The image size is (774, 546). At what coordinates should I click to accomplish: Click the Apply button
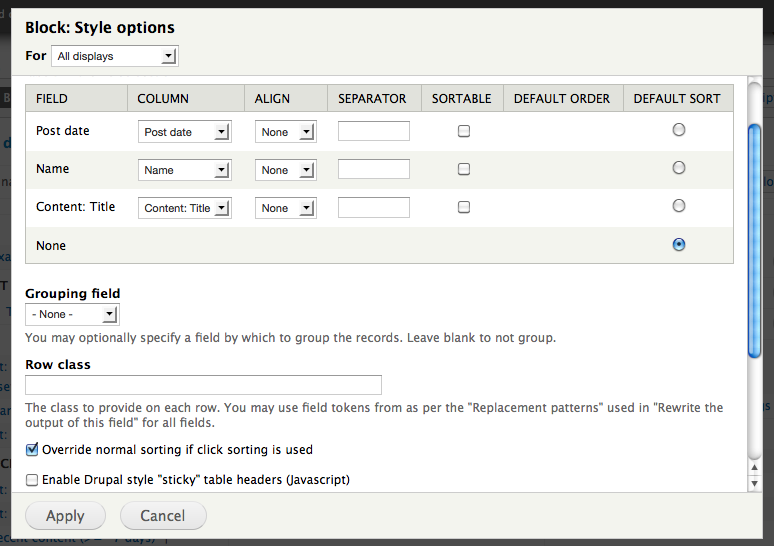(x=66, y=516)
